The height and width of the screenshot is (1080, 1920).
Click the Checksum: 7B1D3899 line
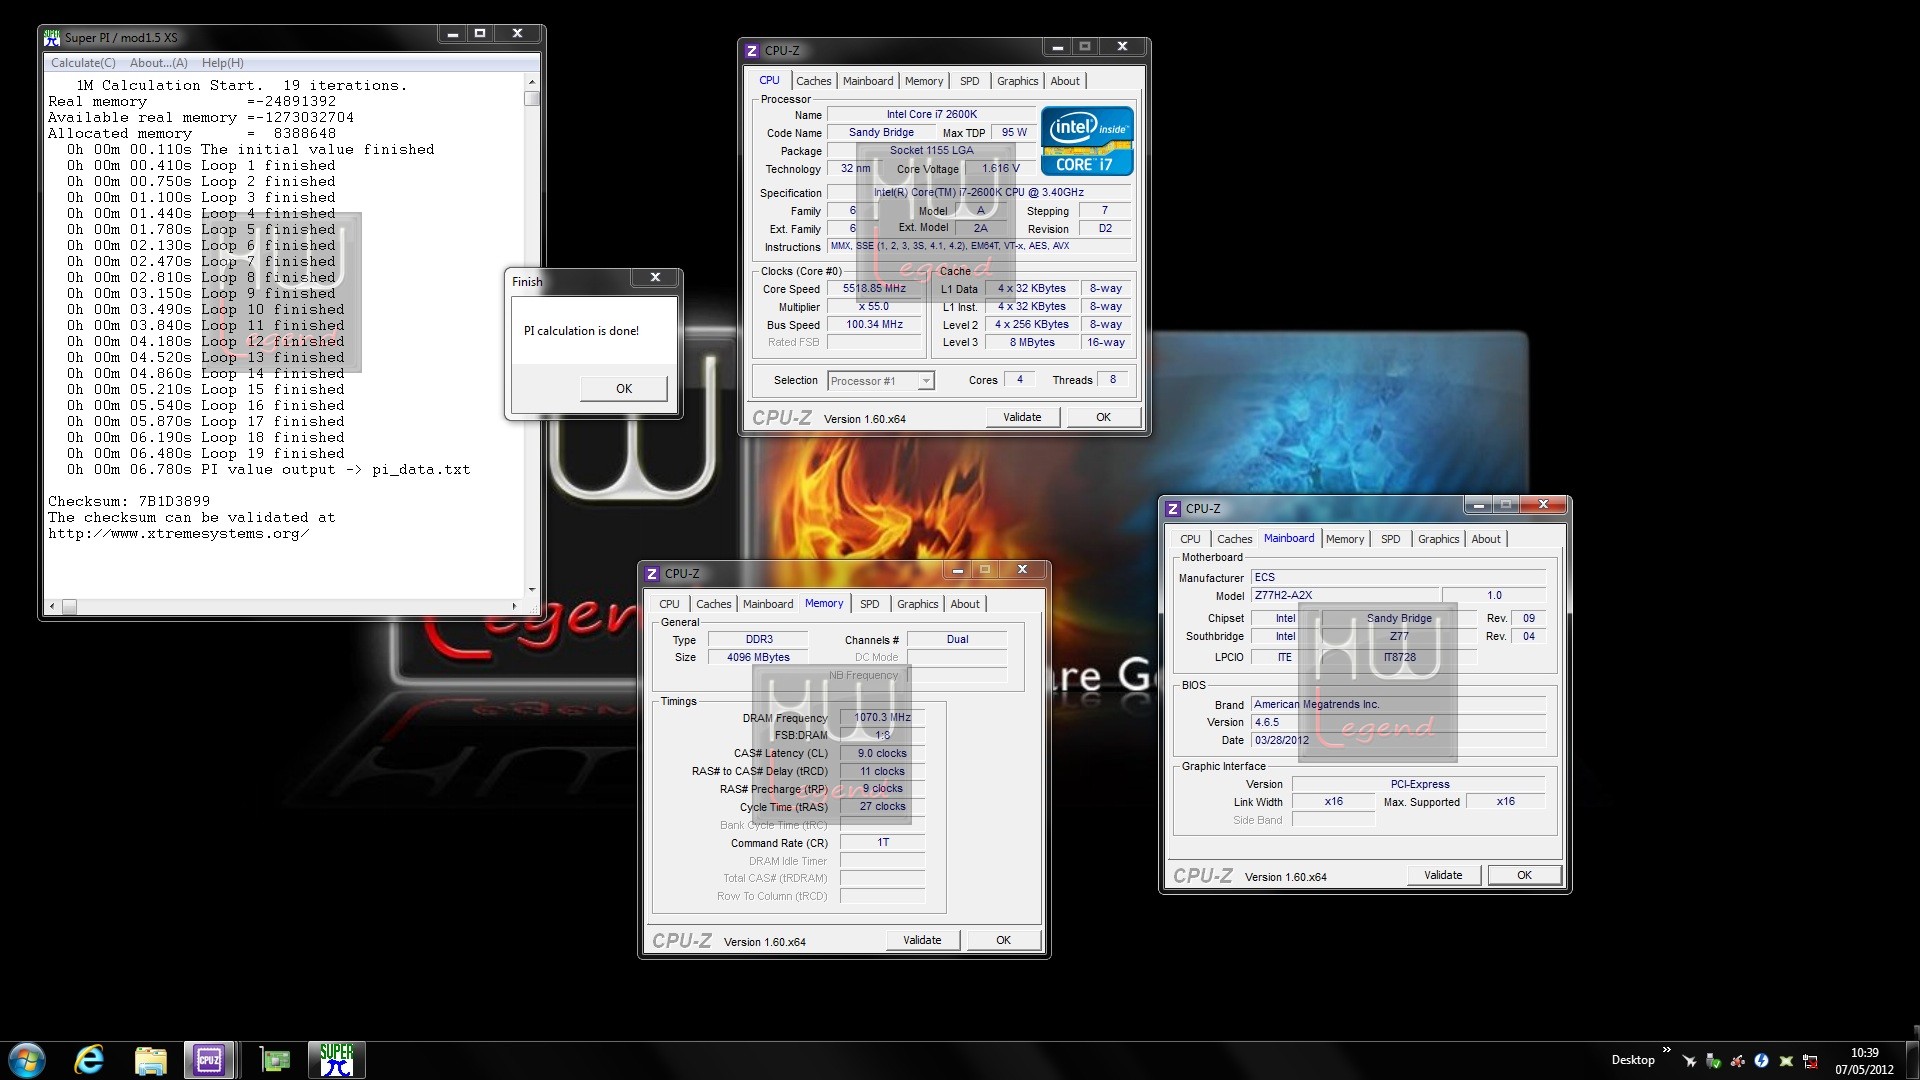tap(129, 502)
